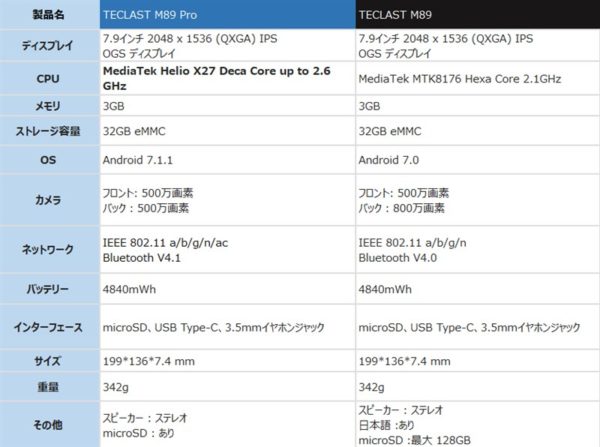Click the バッテリー row label
Screen dimensions: 600x447
pos(50,289)
